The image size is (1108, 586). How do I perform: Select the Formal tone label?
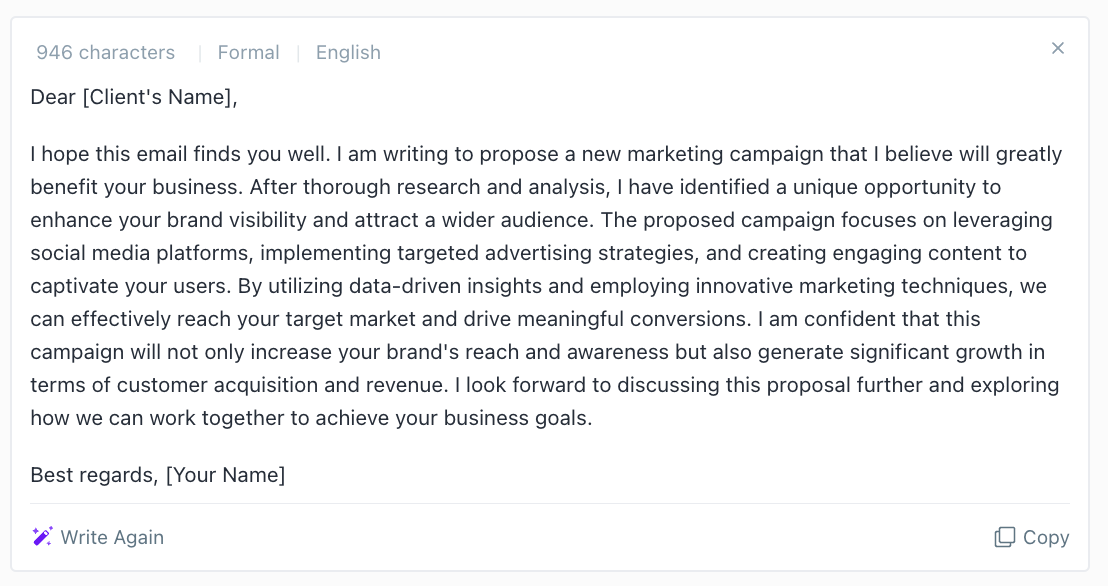[248, 52]
